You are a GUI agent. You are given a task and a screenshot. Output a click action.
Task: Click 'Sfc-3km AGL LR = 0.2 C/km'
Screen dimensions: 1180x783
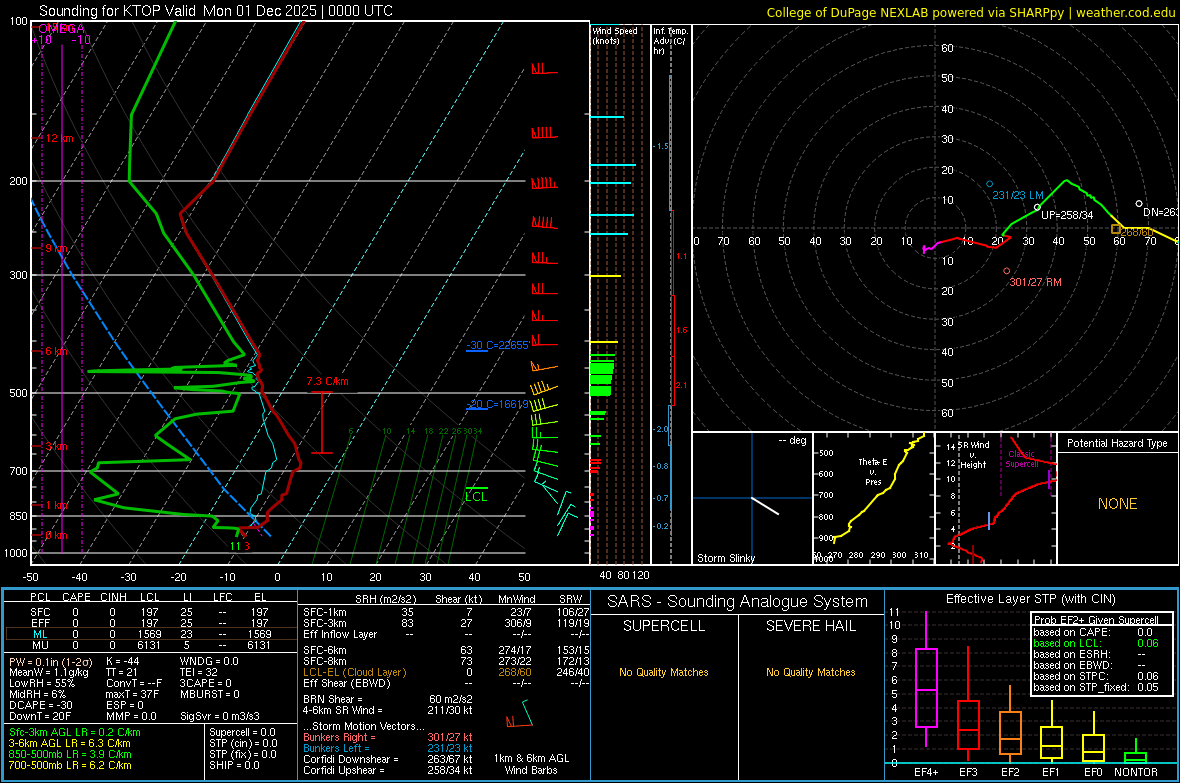[x=75, y=732]
